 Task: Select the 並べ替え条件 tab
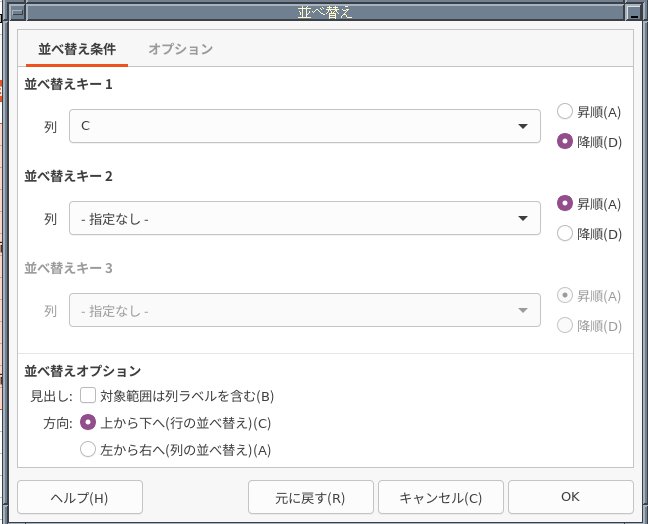click(x=77, y=49)
